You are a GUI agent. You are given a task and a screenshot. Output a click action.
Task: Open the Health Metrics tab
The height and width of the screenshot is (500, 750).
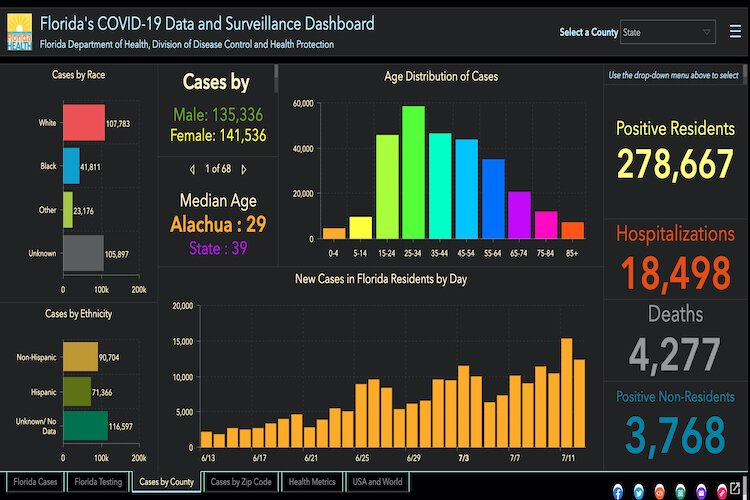tap(313, 482)
